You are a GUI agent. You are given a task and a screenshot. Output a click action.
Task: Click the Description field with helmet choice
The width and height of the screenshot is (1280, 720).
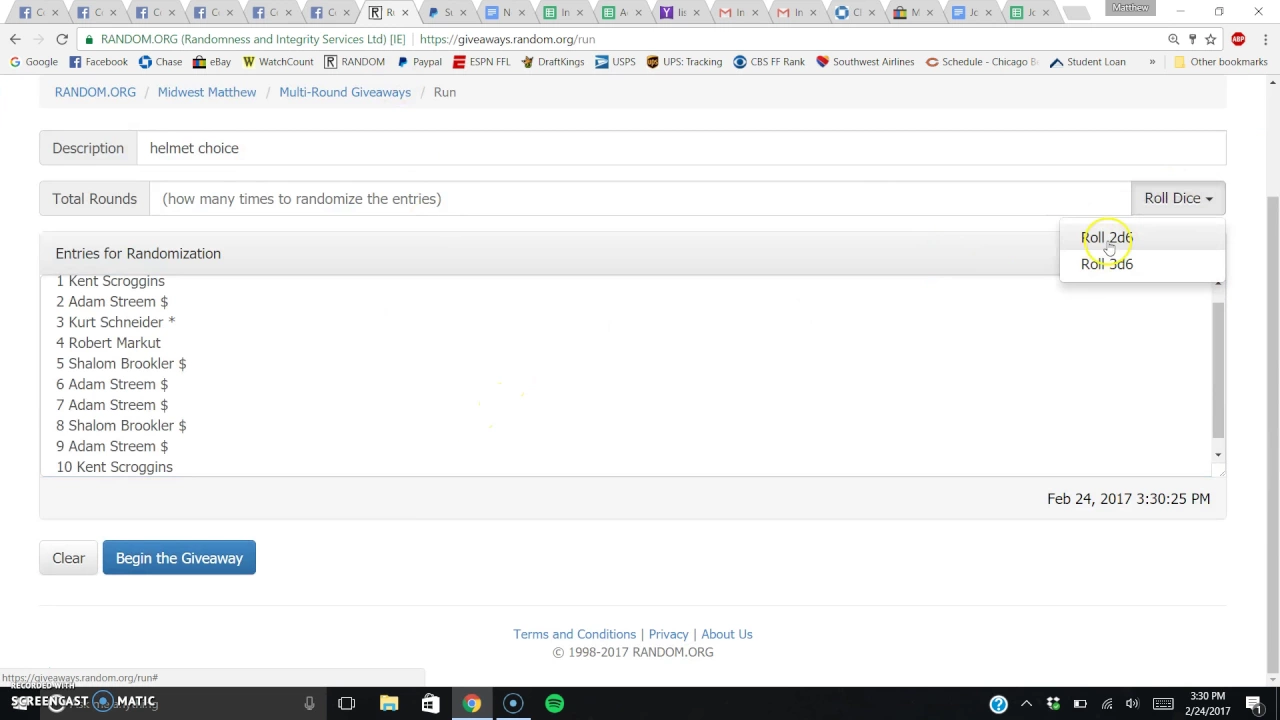[681, 148]
